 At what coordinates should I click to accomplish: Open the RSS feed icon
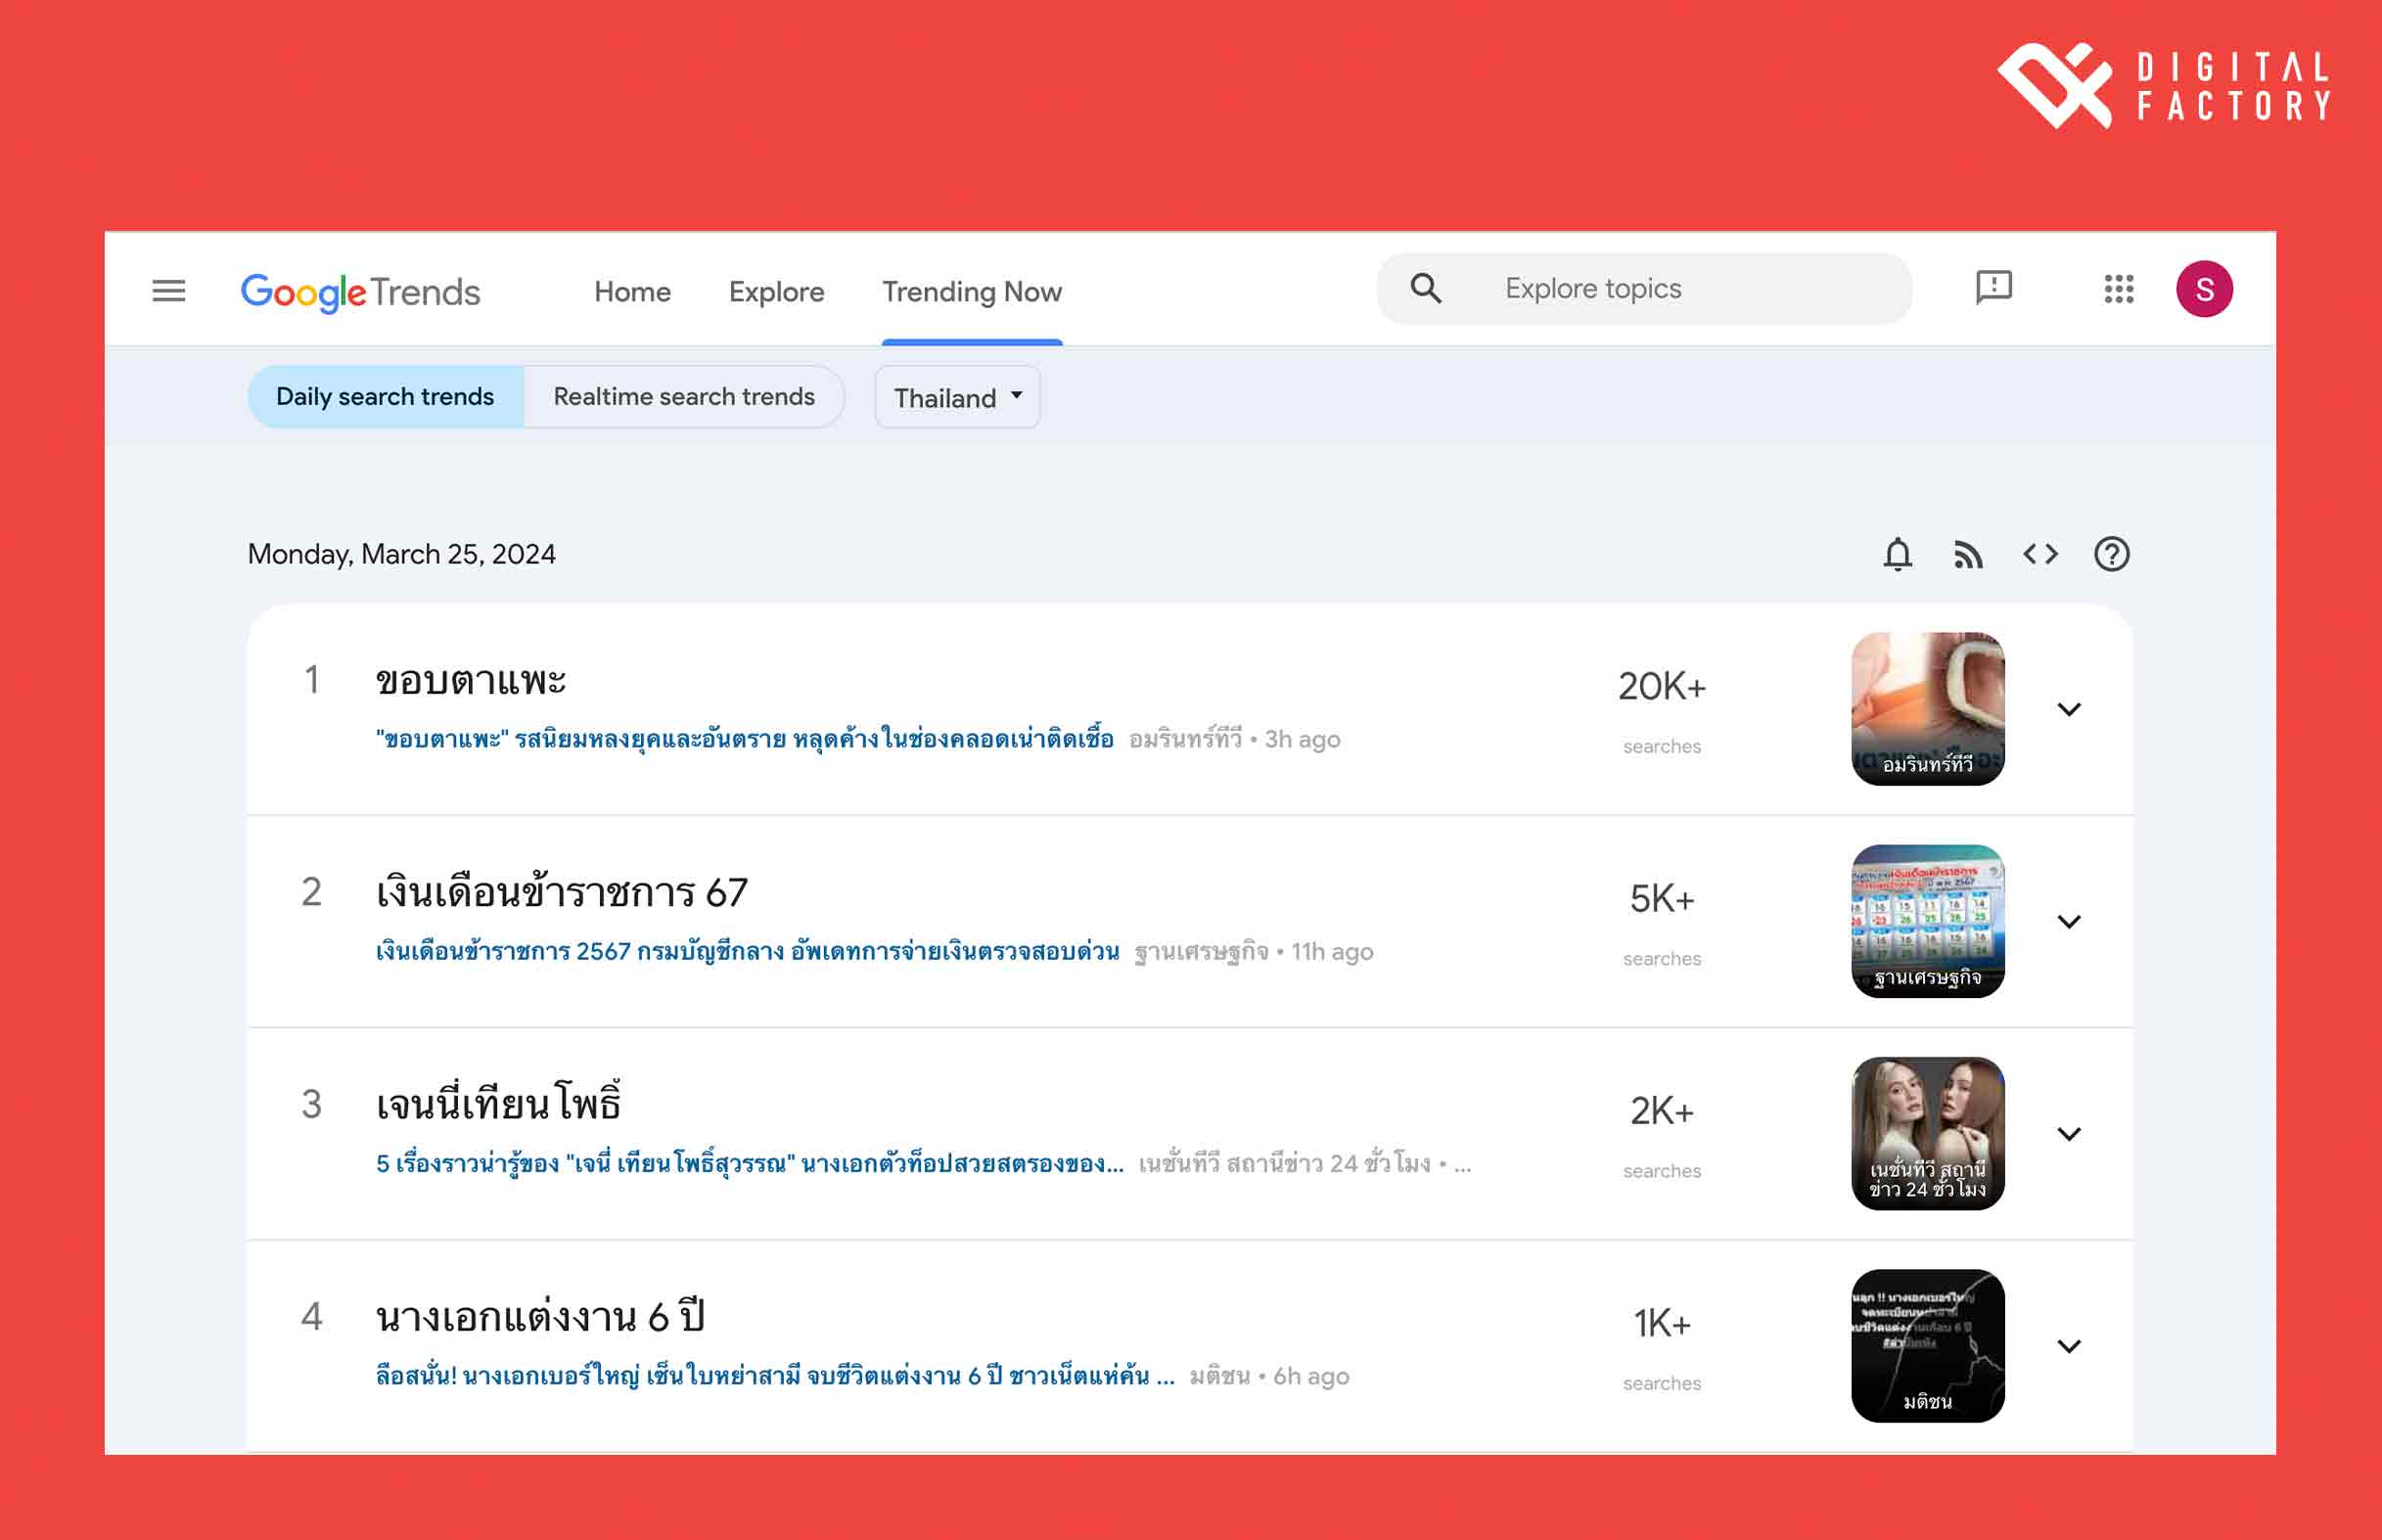coord(1968,554)
